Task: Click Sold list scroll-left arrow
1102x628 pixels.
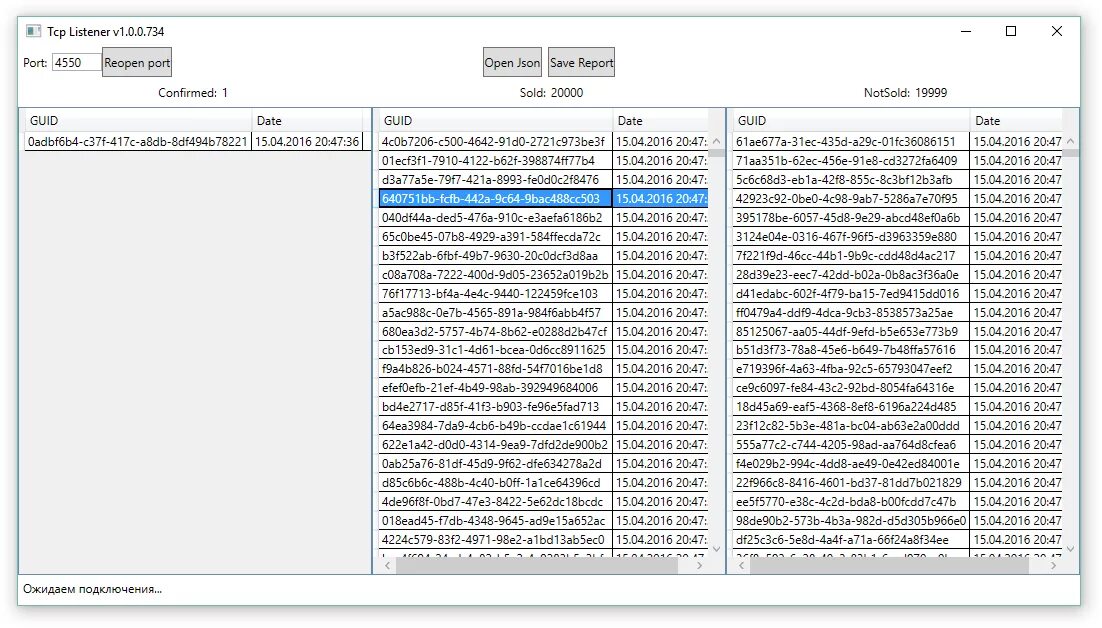Action: click(x=387, y=565)
